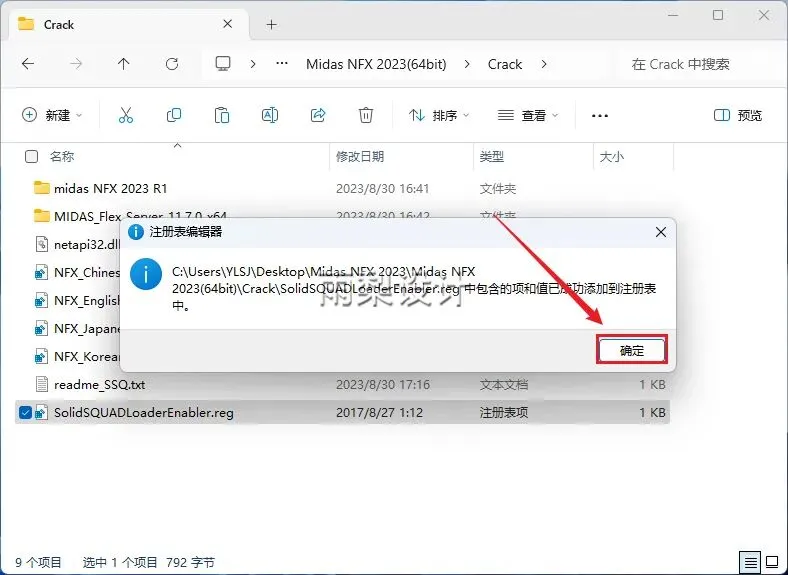Cut the selected item with scissors icon
The width and height of the screenshot is (788, 575).
click(126, 115)
